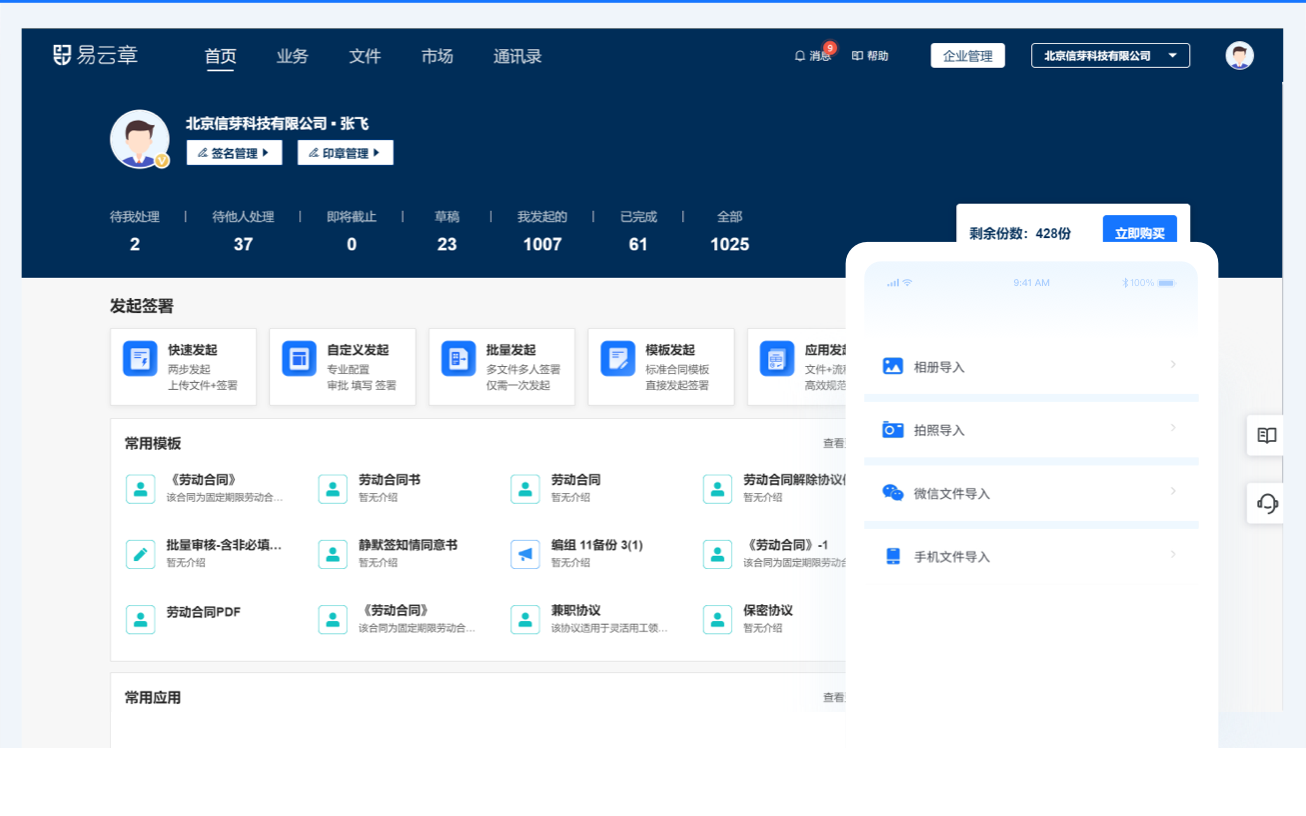The height and width of the screenshot is (816, 1306).
Task: Click the 企业管理 button
Action: pos(967,56)
